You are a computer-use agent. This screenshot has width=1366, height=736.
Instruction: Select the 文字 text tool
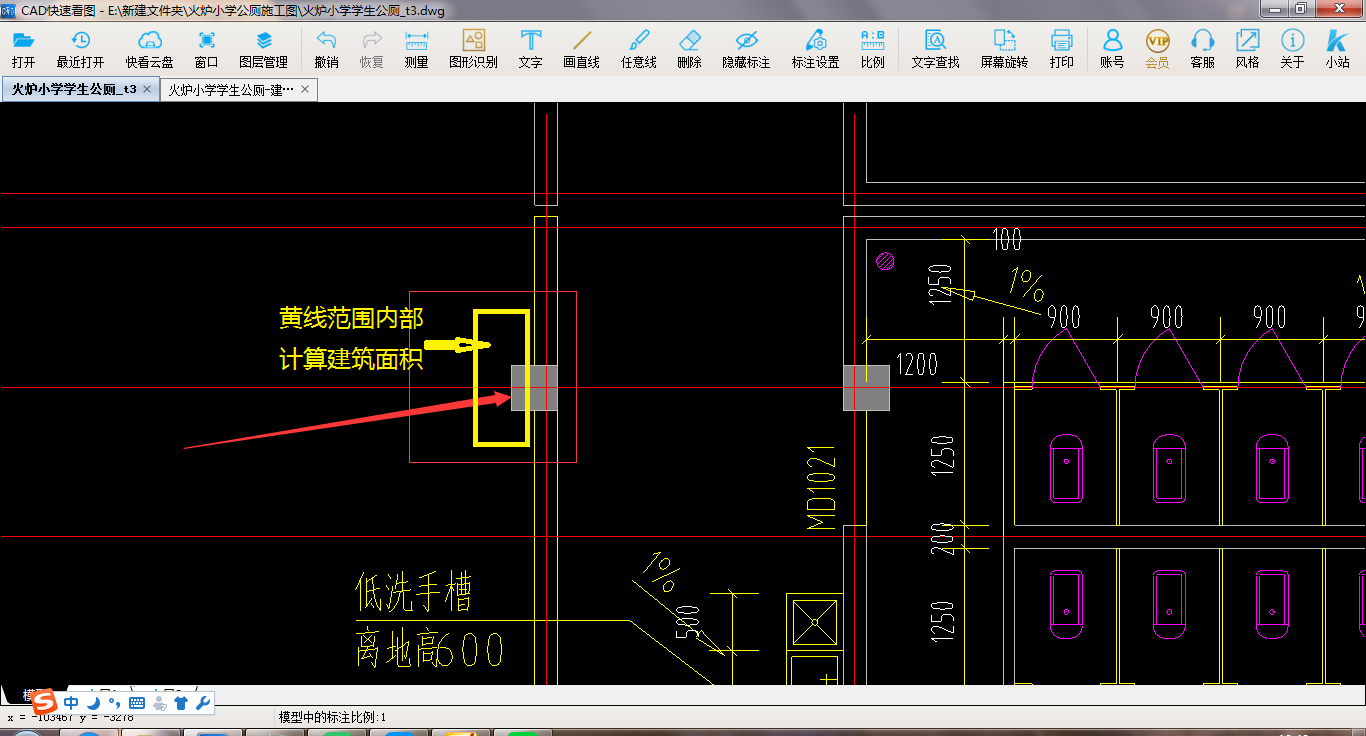point(530,49)
